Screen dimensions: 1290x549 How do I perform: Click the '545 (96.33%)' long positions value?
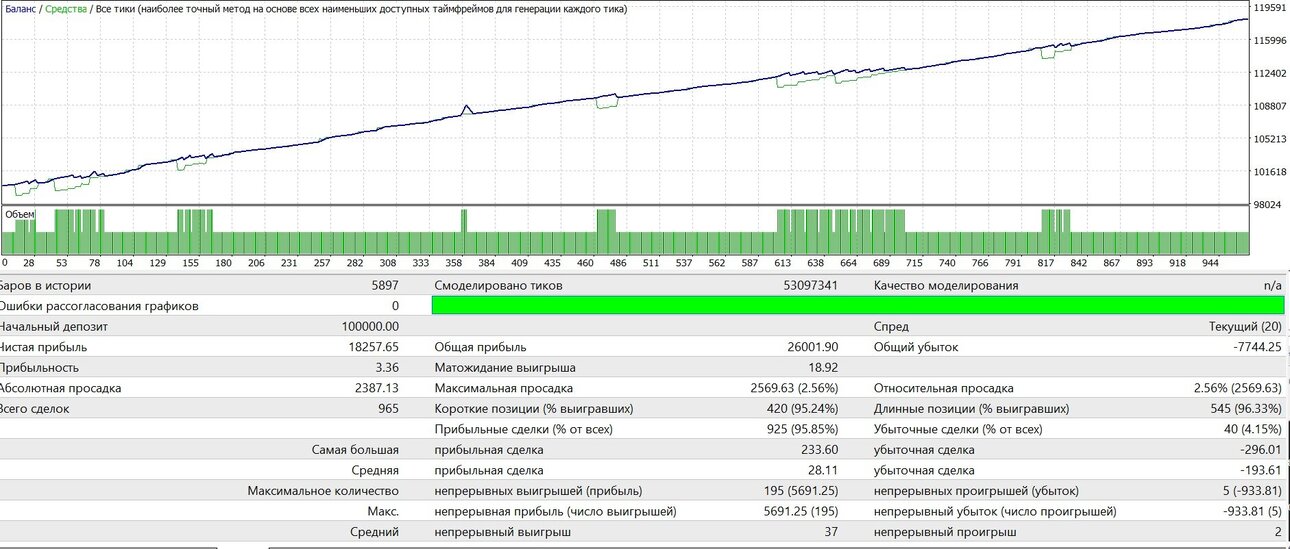pyautogui.click(x=1247, y=408)
